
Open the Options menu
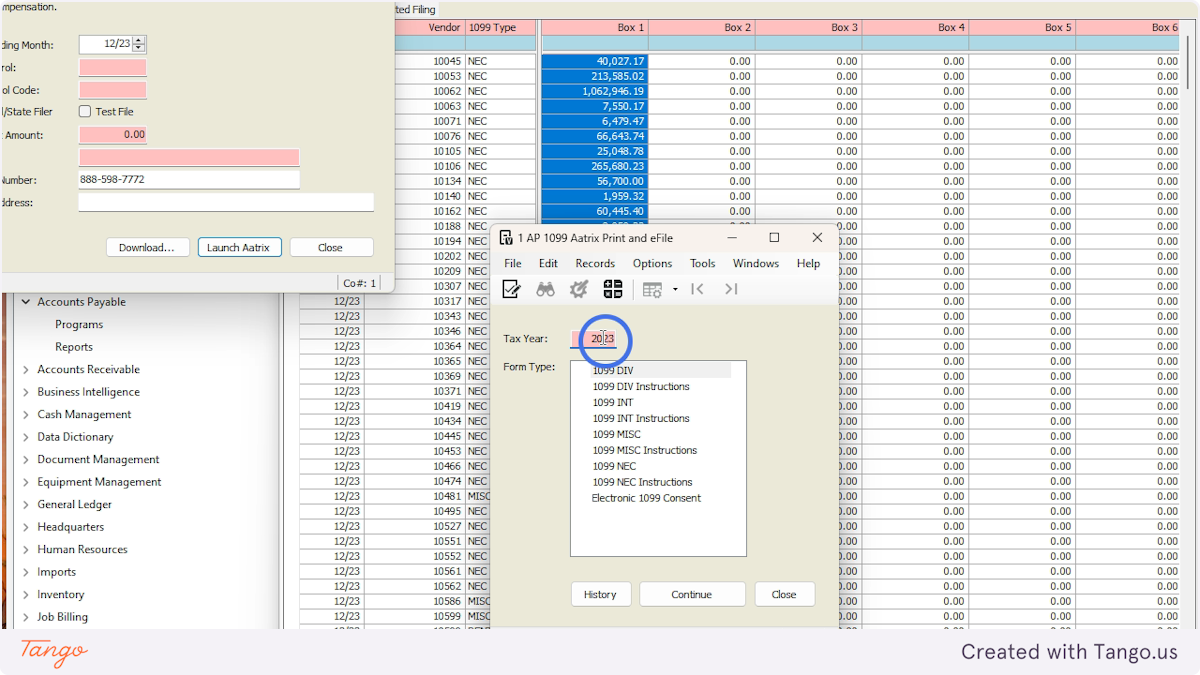pyautogui.click(x=652, y=263)
